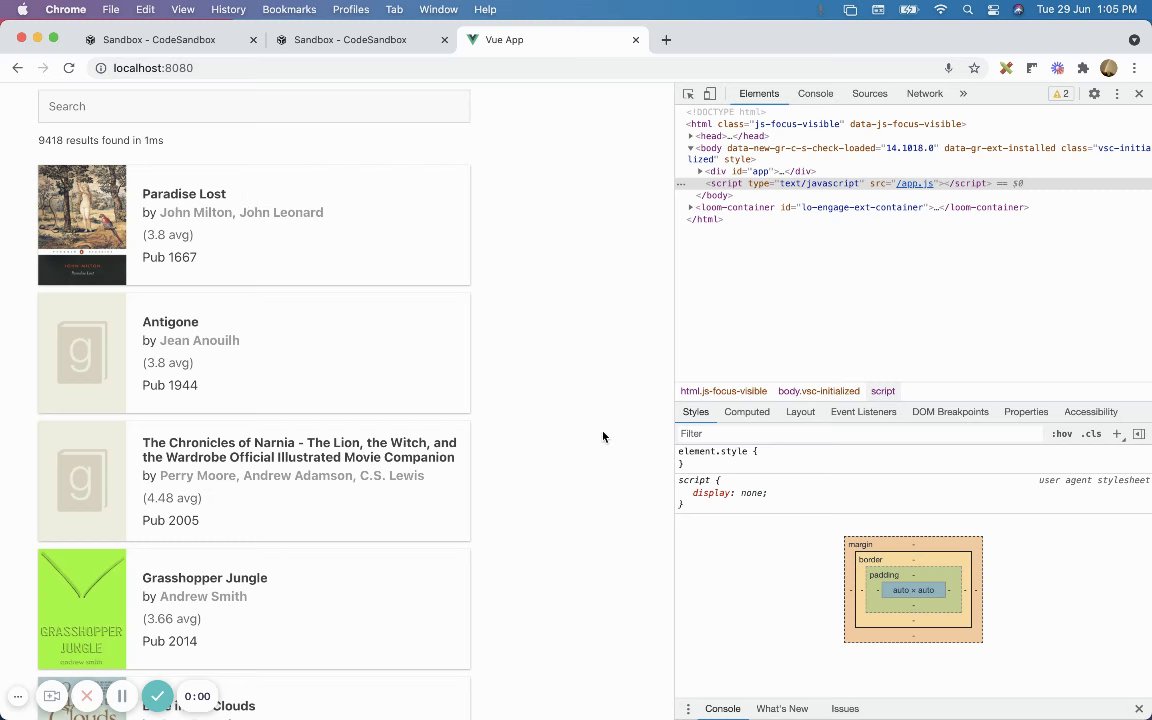
Task: Click the microphone icon in address bar
Action: [x=948, y=68]
